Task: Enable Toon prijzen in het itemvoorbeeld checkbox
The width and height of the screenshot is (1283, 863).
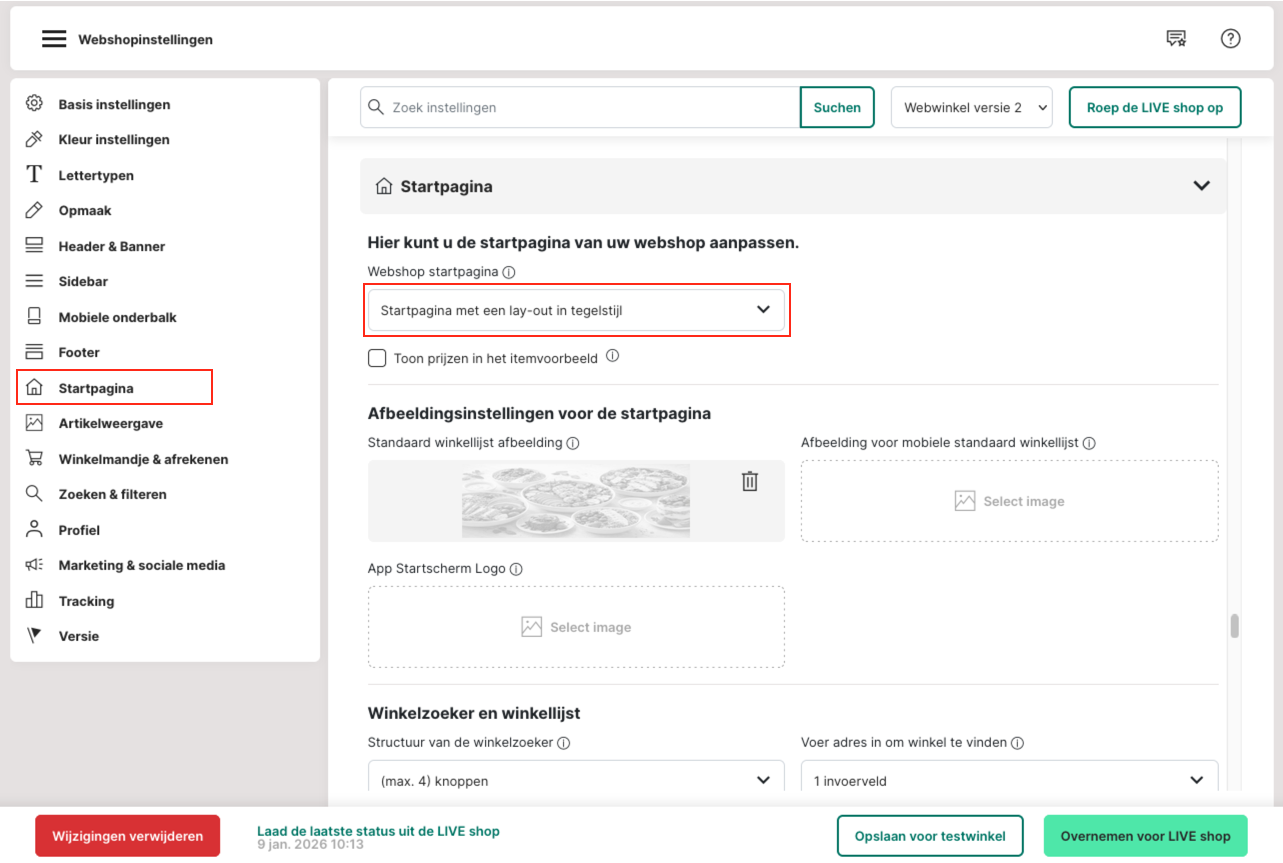Action: click(377, 358)
